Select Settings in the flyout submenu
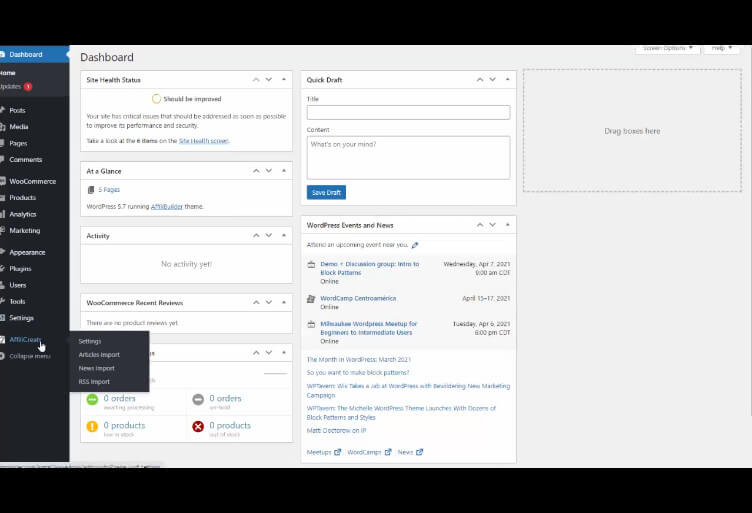752x513 pixels. (x=90, y=341)
